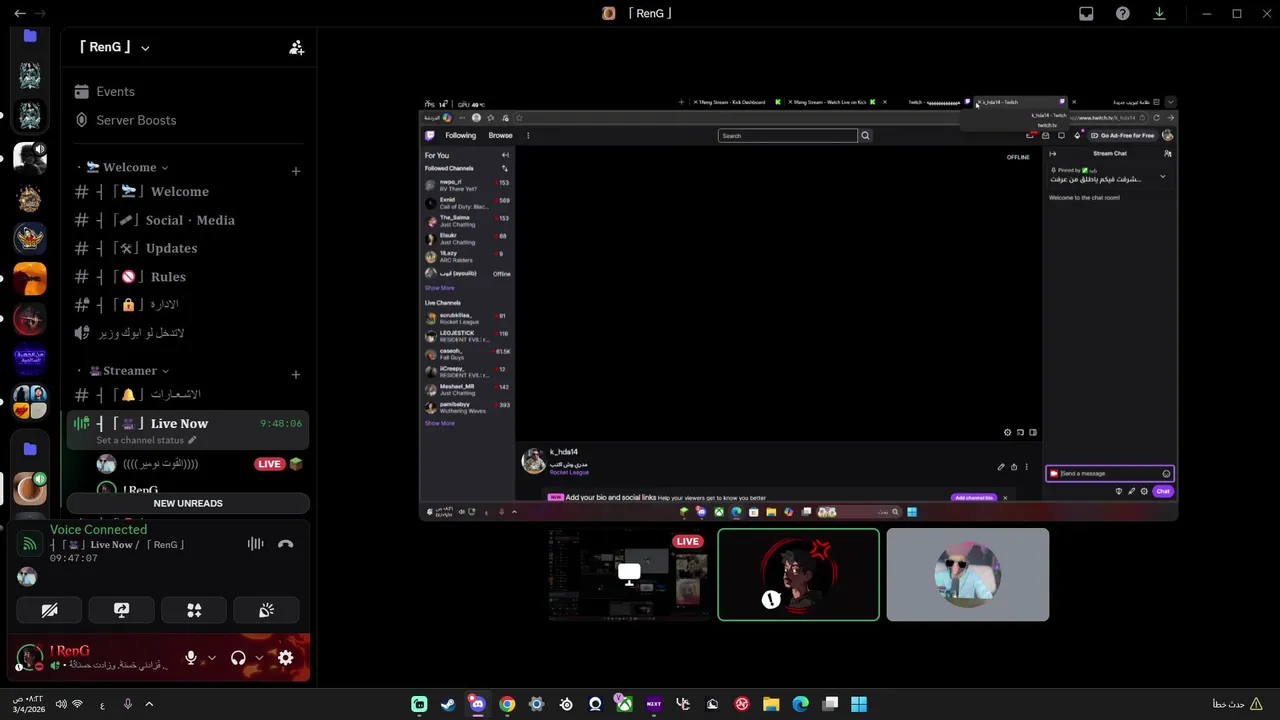The width and height of the screenshot is (1280, 720).
Task: Expand the pinned chat message chevron
Action: (1162, 177)
